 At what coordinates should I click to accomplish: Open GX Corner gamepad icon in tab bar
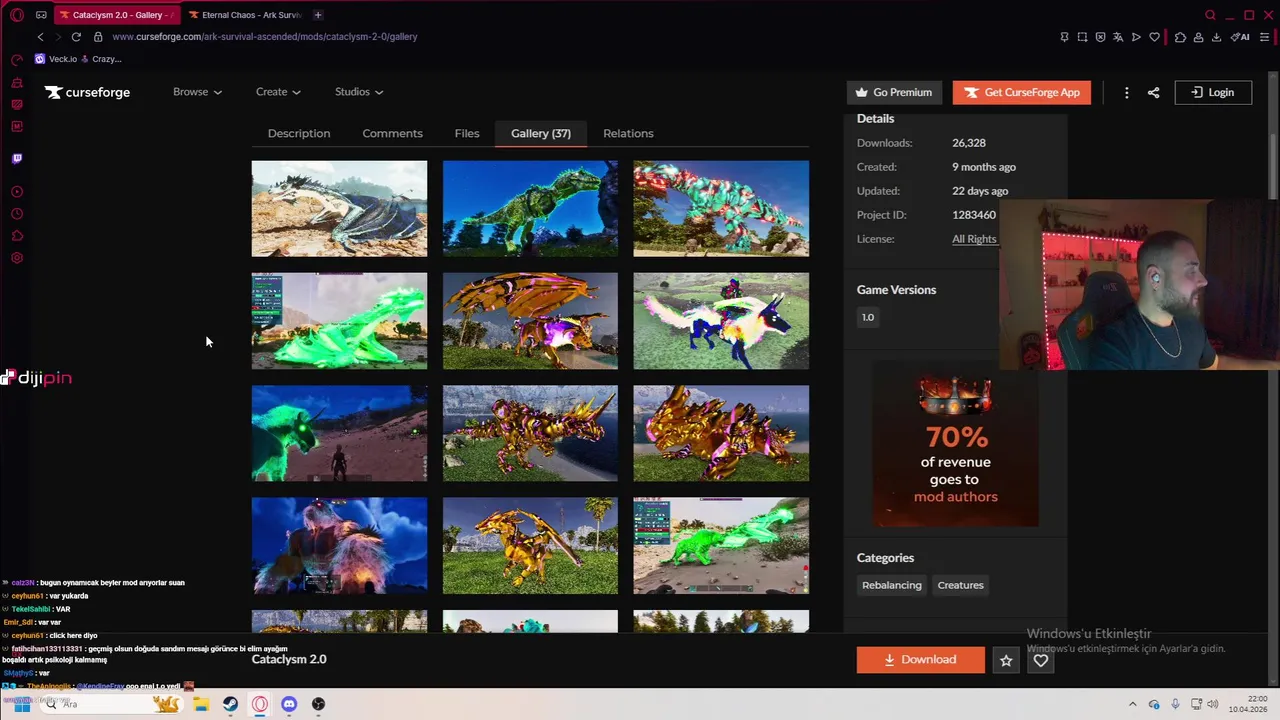coord(41,15)
